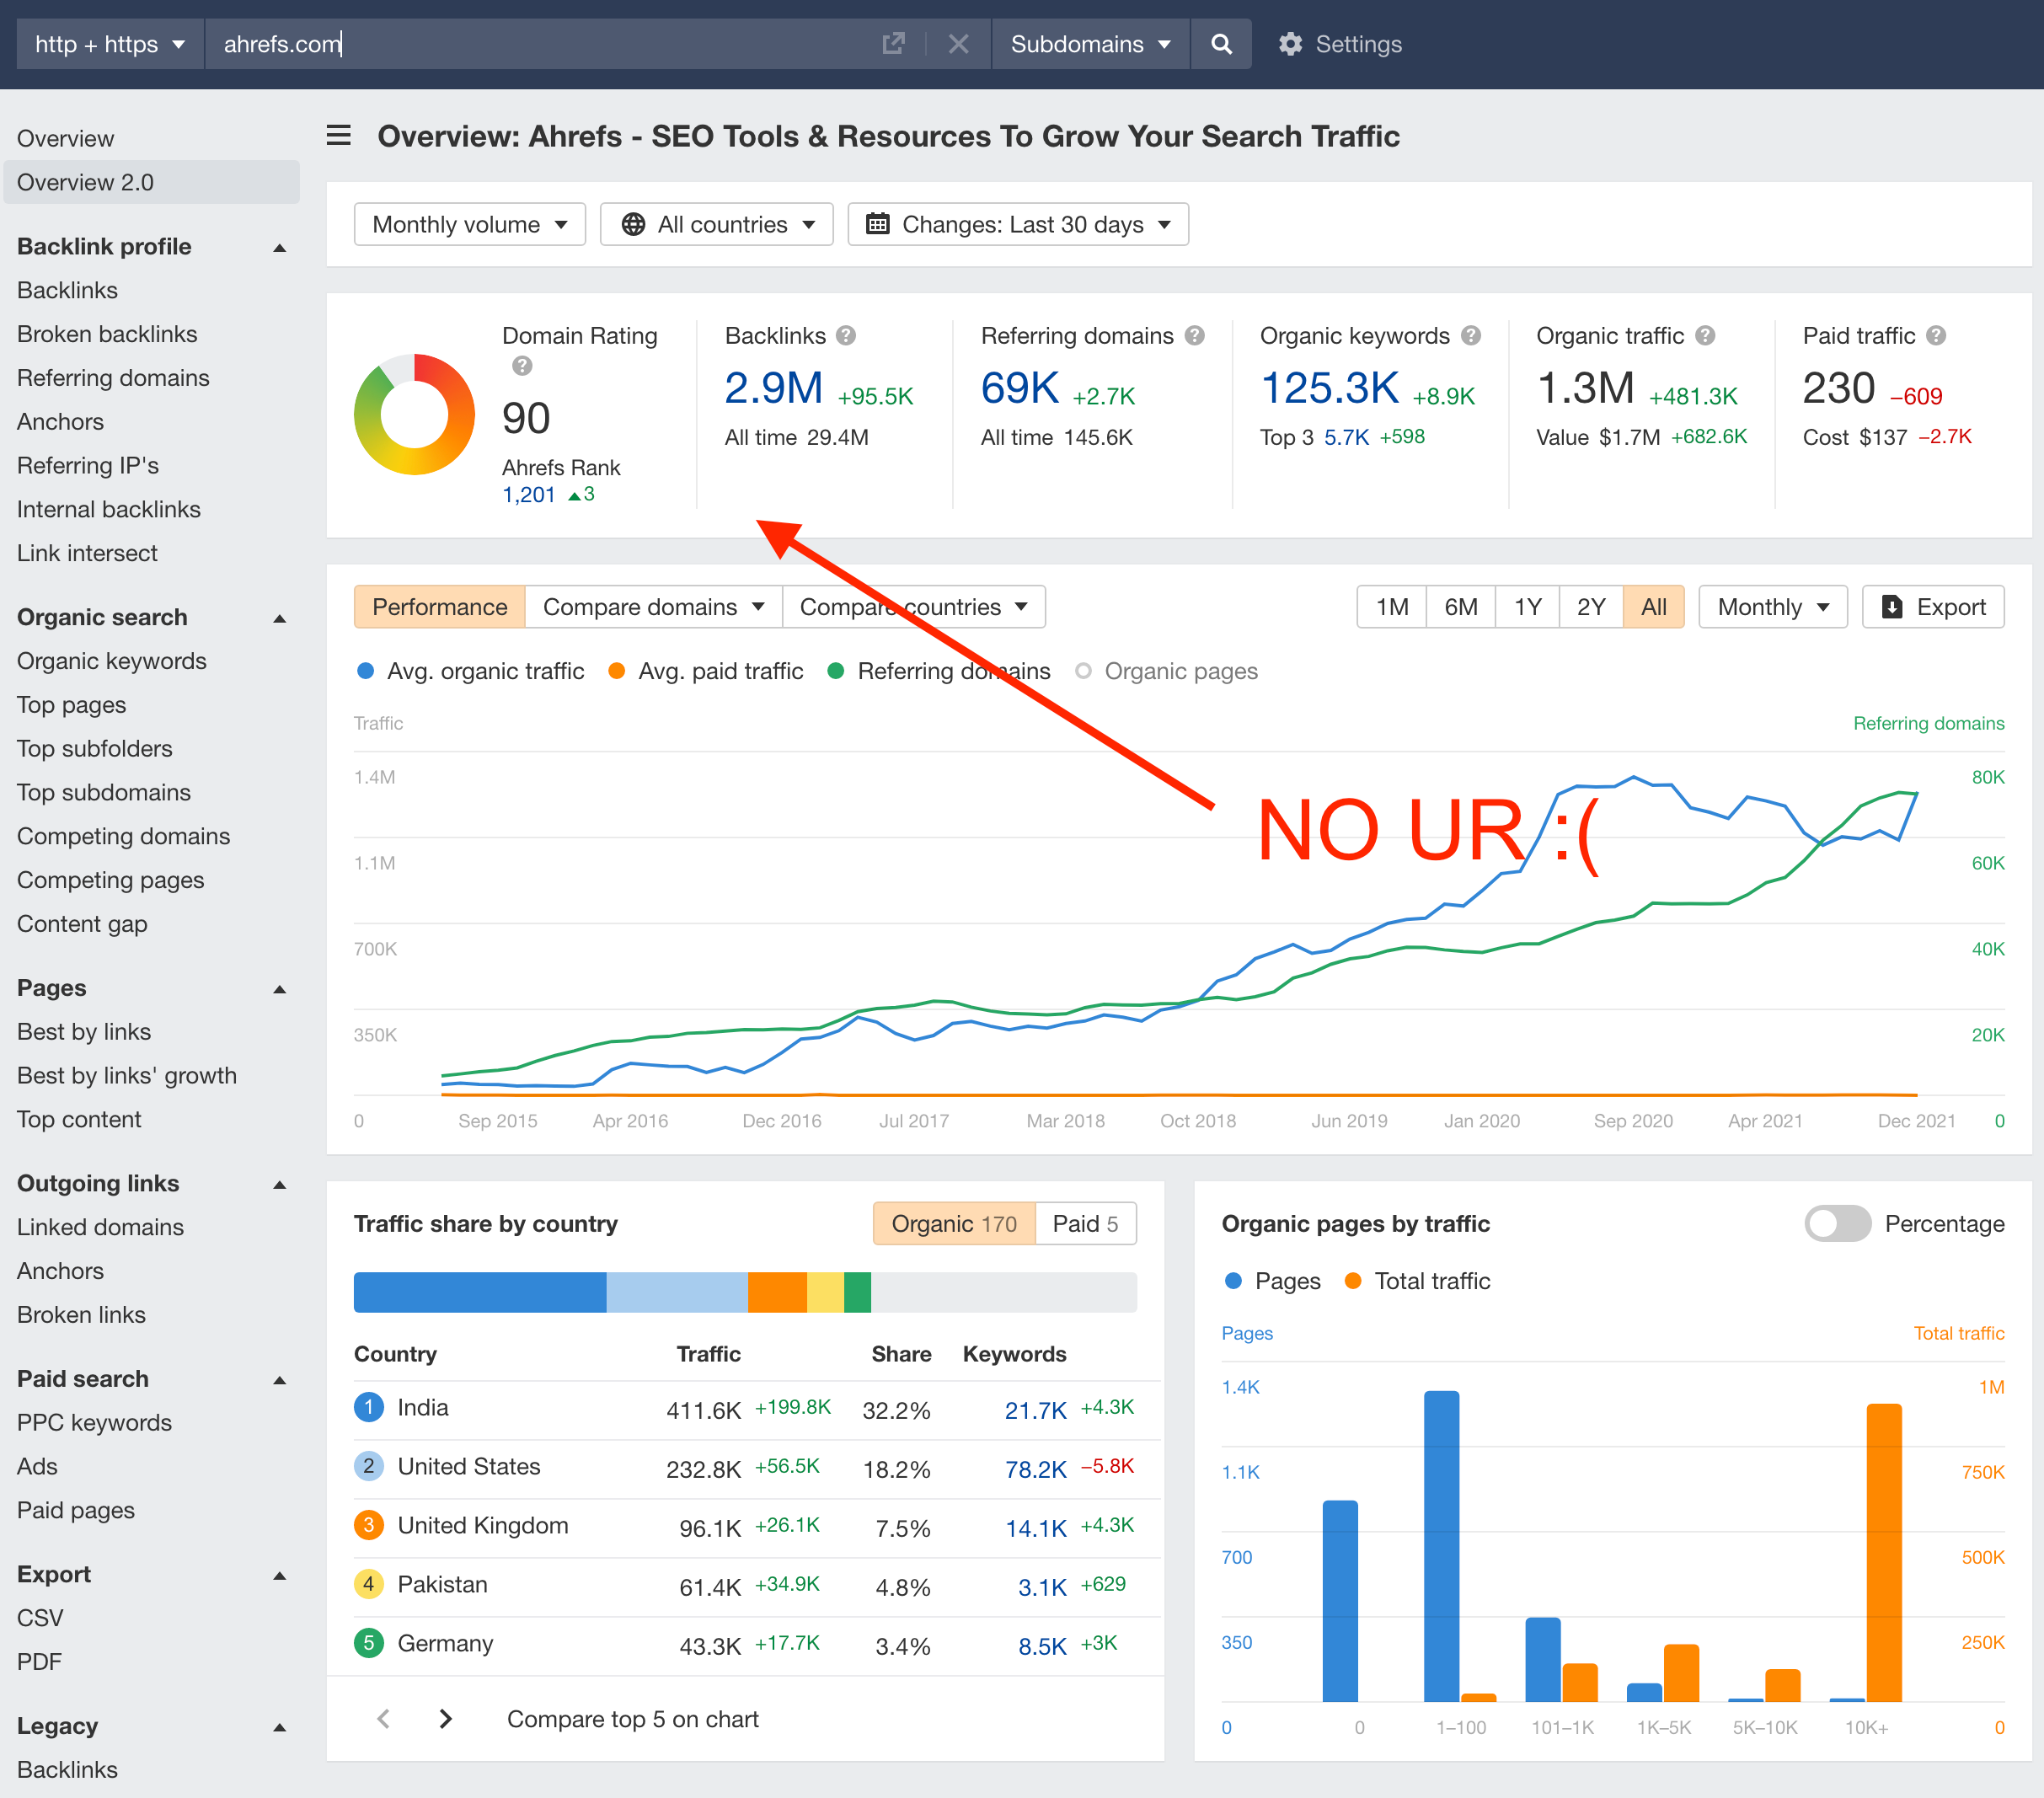Open the All countries dropdown
The image size is (2044, 1798).
pos(716,224)
